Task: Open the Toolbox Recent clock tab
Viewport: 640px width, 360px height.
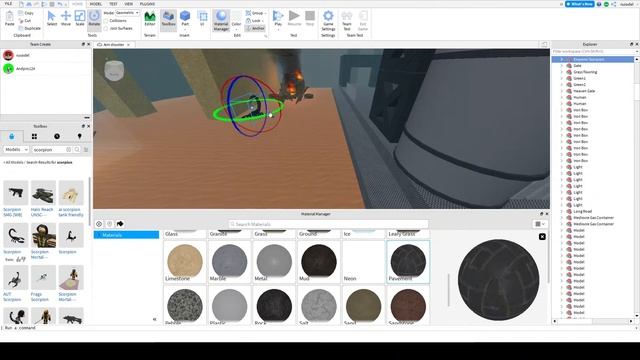Action: 57,136
